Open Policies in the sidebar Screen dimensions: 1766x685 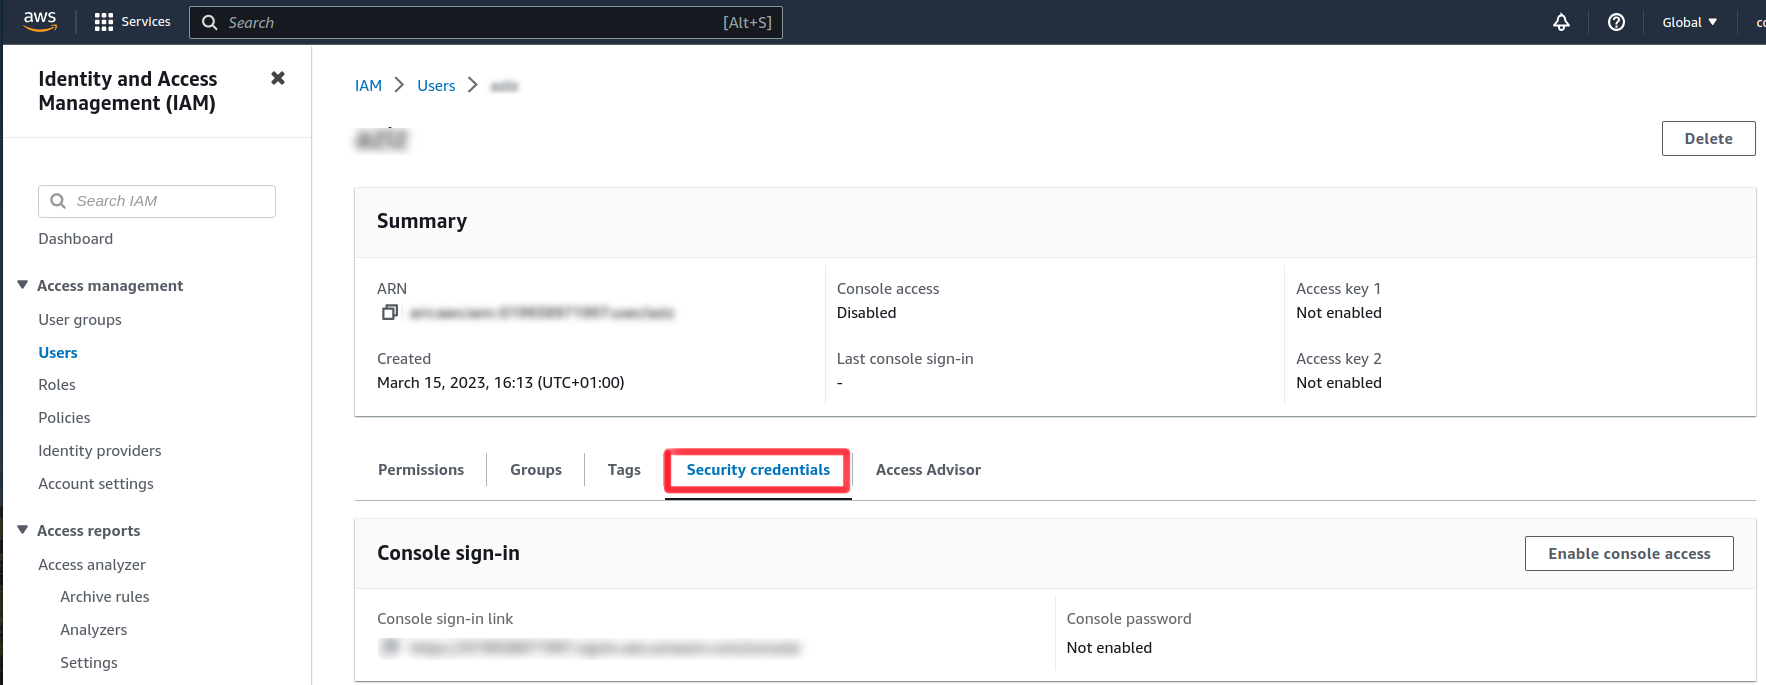tap(64, 417)
